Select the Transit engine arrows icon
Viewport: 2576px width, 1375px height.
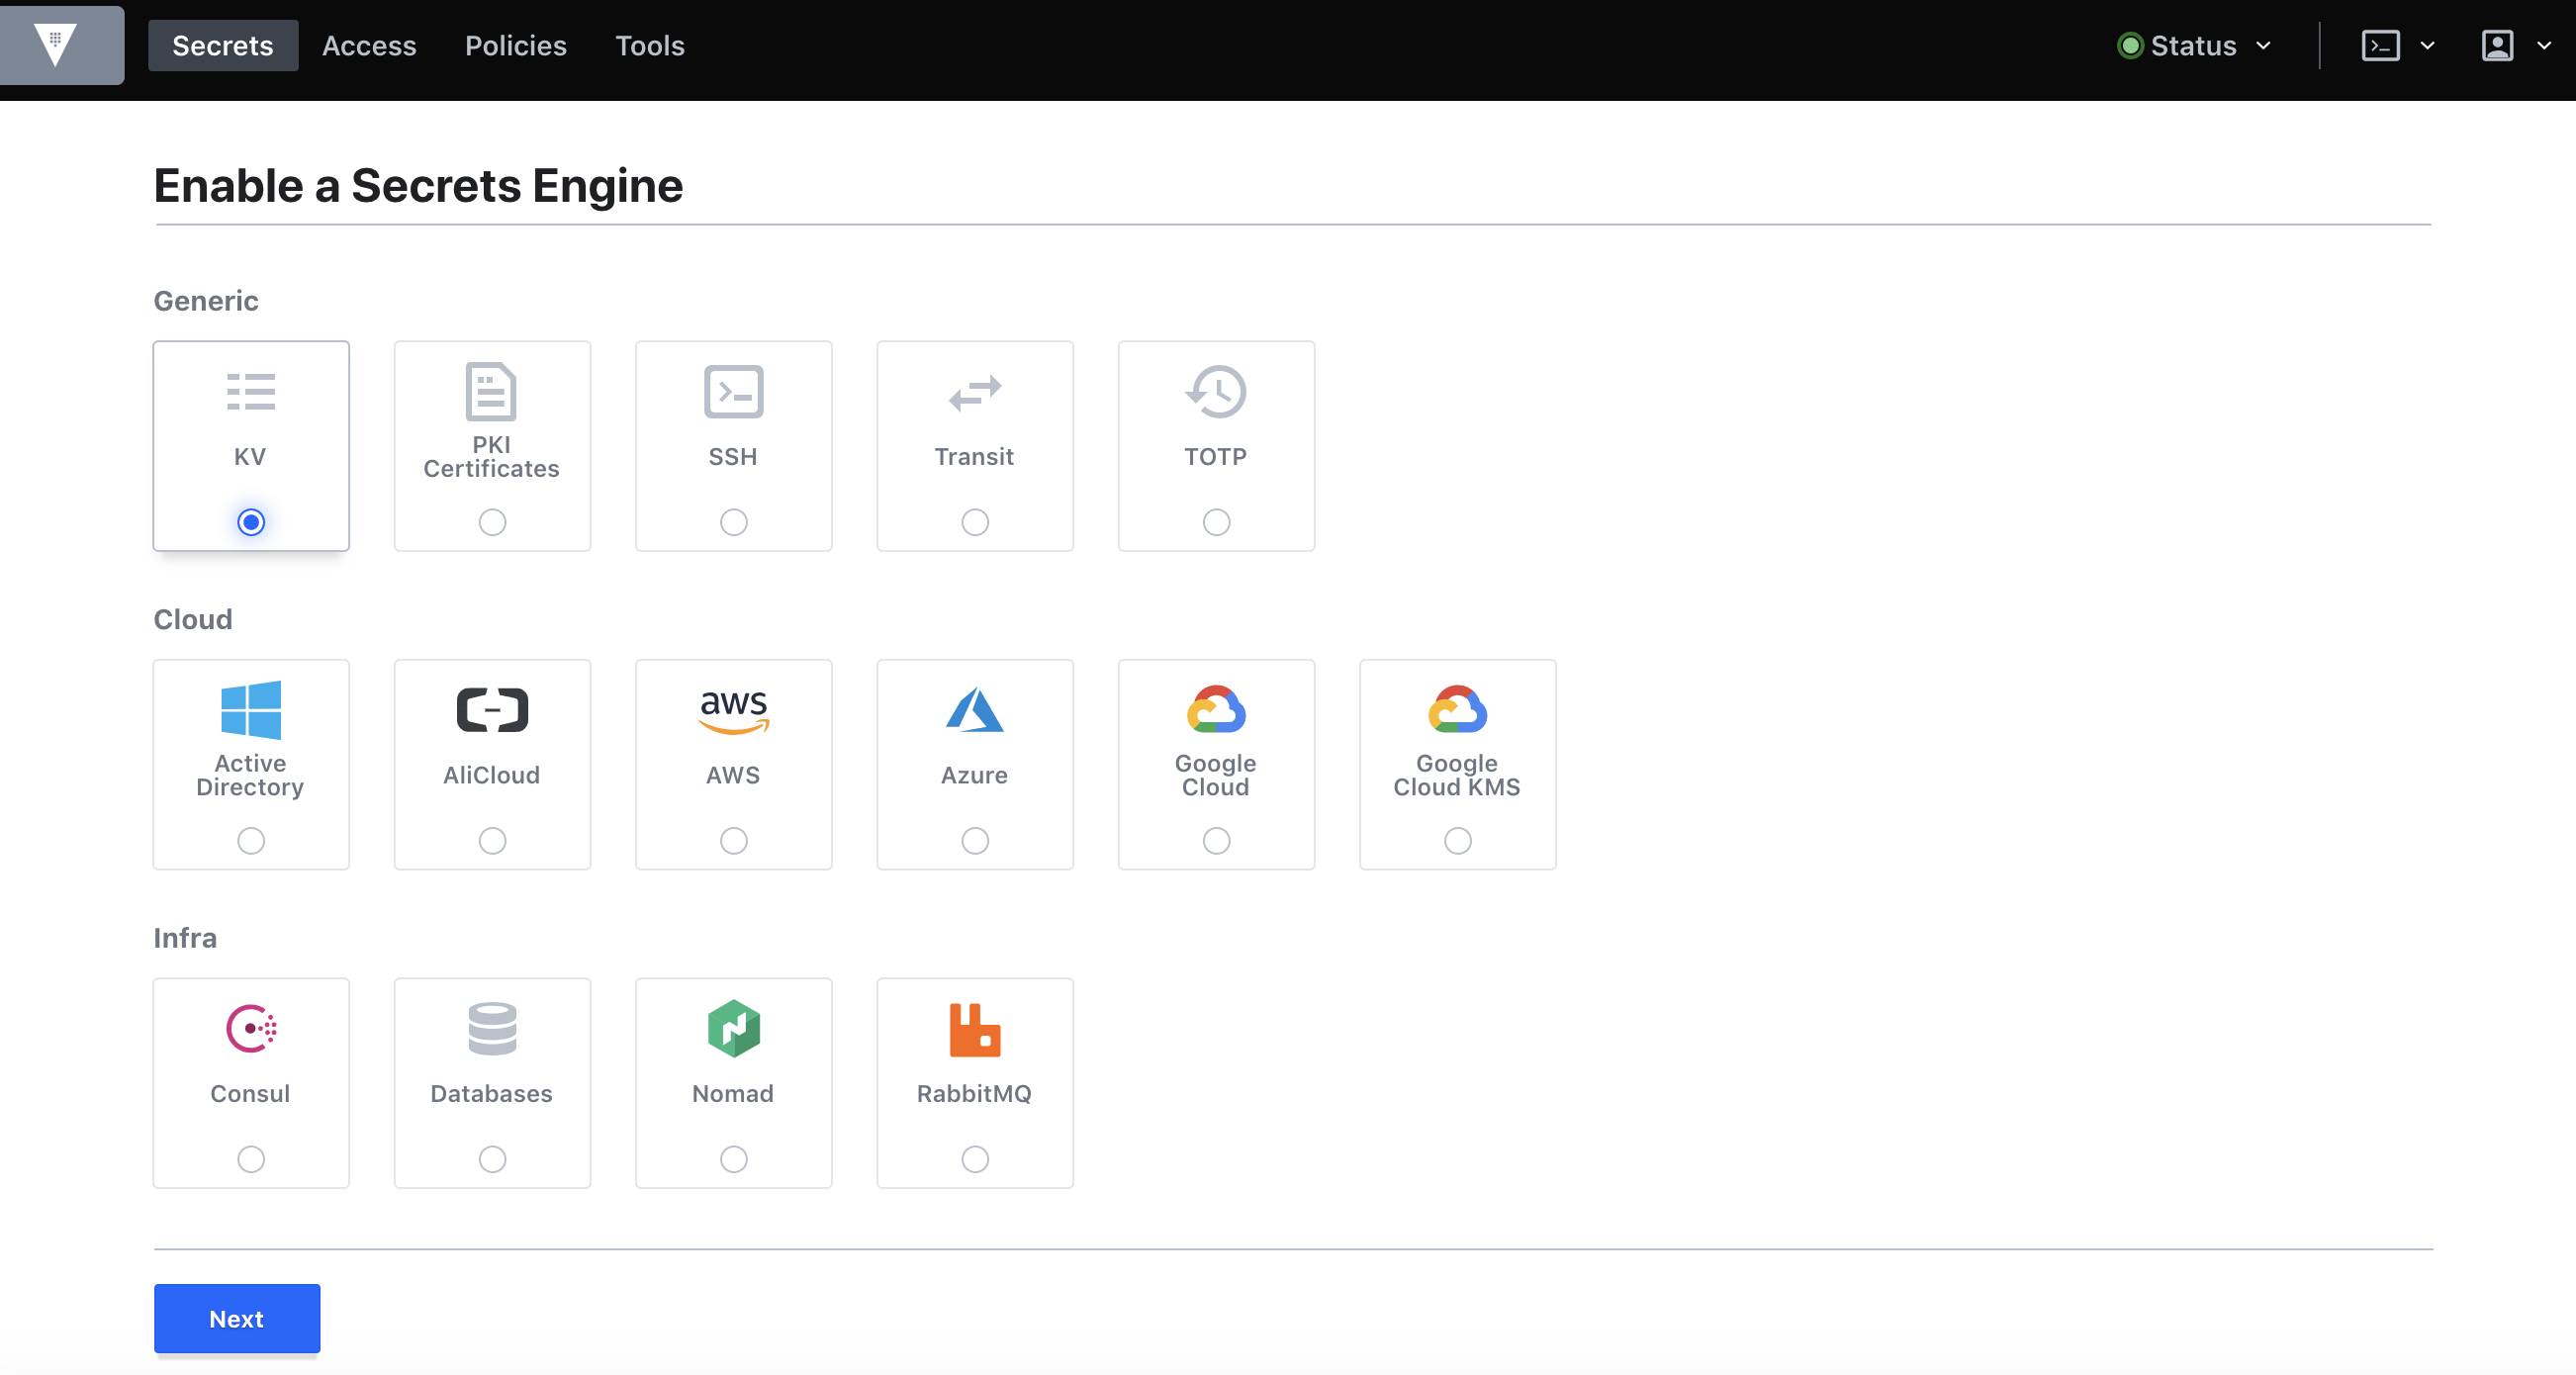pyautogui.click(x=974, y=392)
